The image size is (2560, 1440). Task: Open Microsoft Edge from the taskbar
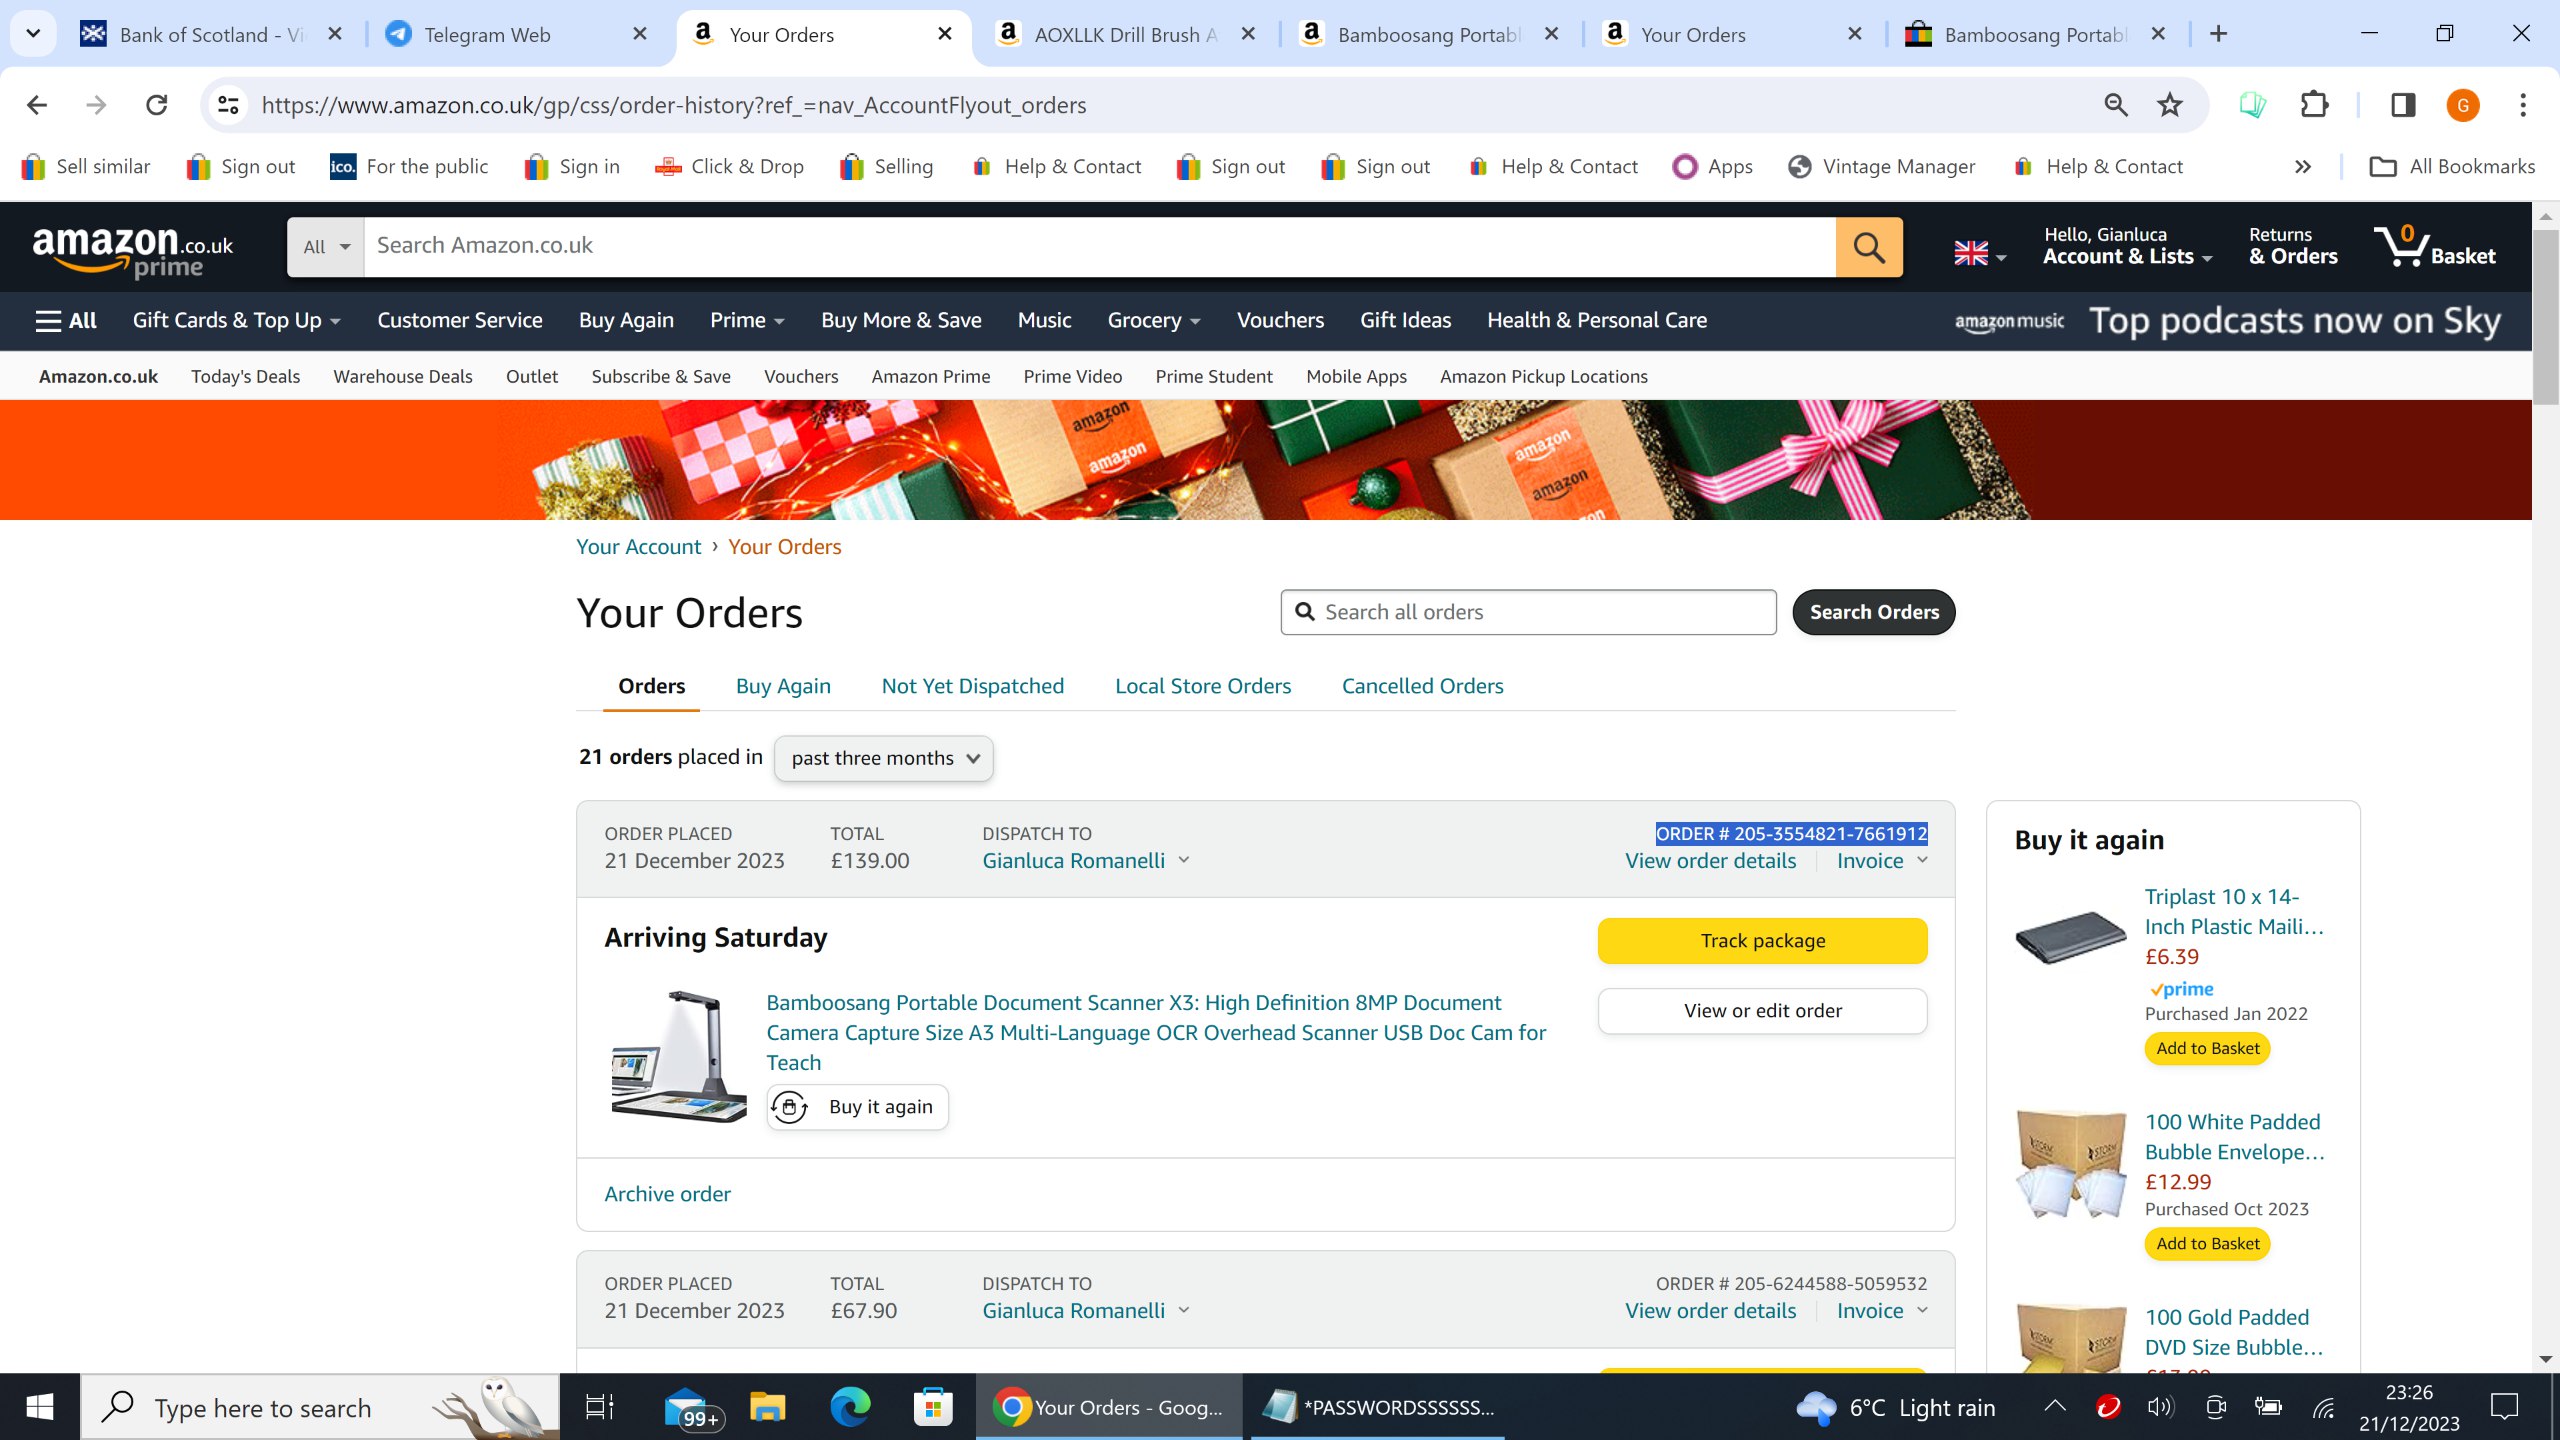pyautogui.click(x=849, y=1407)
